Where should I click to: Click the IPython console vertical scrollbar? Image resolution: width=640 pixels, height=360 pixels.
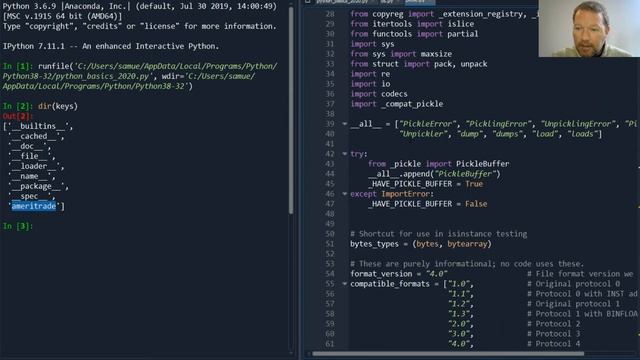[291, 110]
